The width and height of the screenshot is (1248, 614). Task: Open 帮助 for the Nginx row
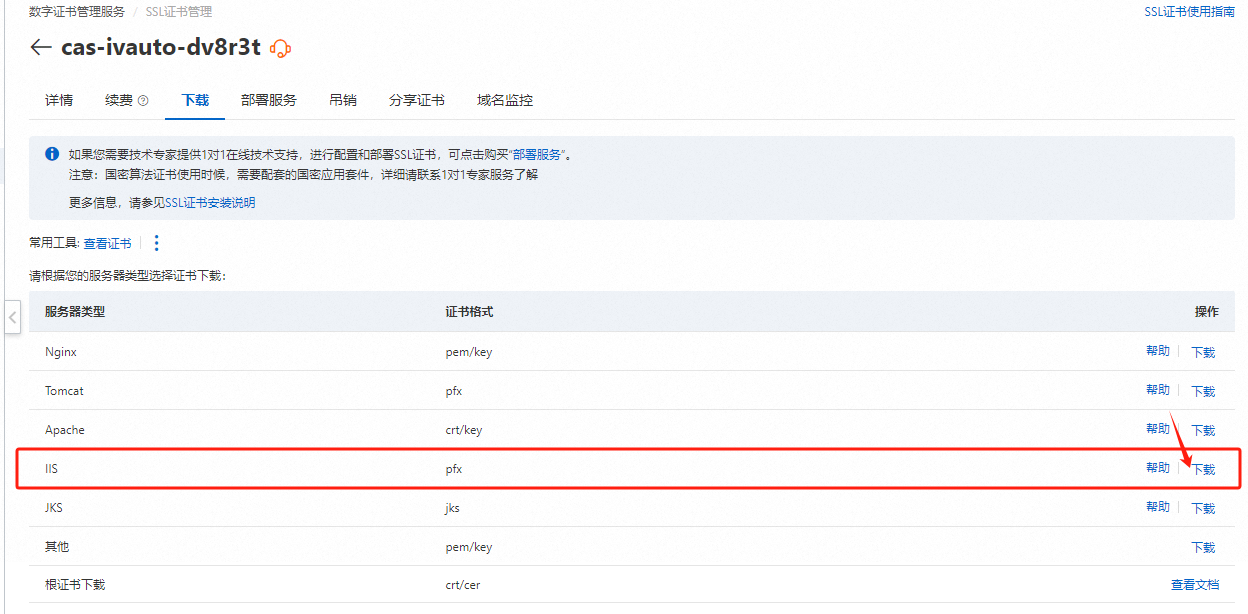[1158, 351]
